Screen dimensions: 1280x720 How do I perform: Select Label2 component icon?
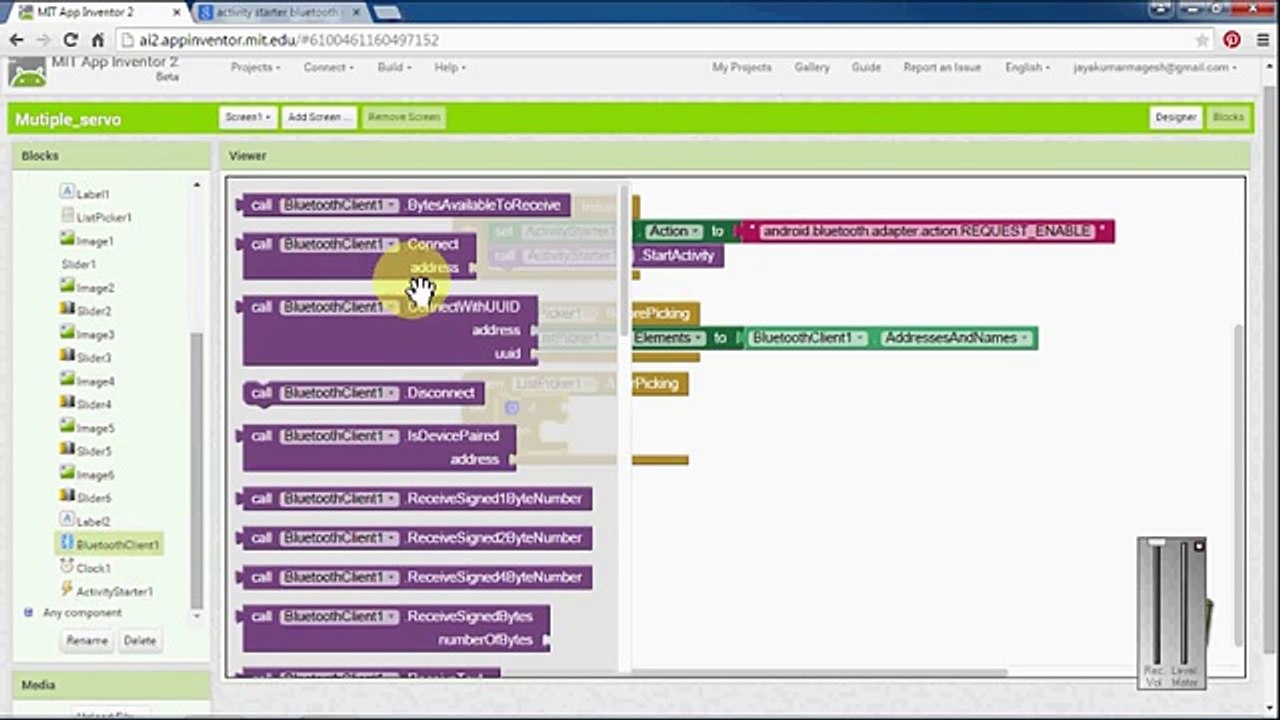[67, 520]
